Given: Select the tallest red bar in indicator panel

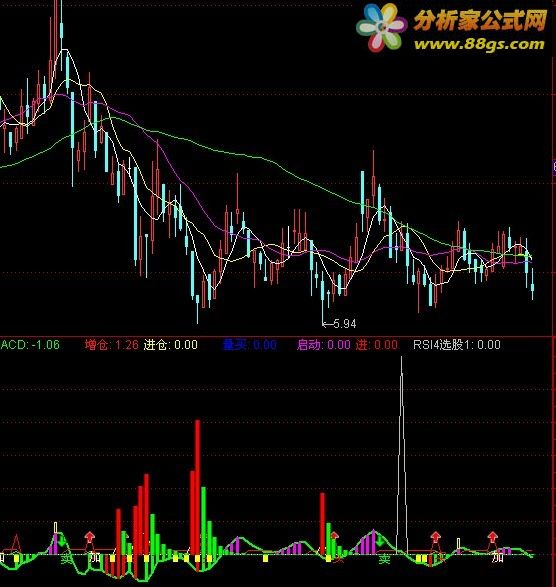Looking at the screenshot, I should click(x=197, y=488).
